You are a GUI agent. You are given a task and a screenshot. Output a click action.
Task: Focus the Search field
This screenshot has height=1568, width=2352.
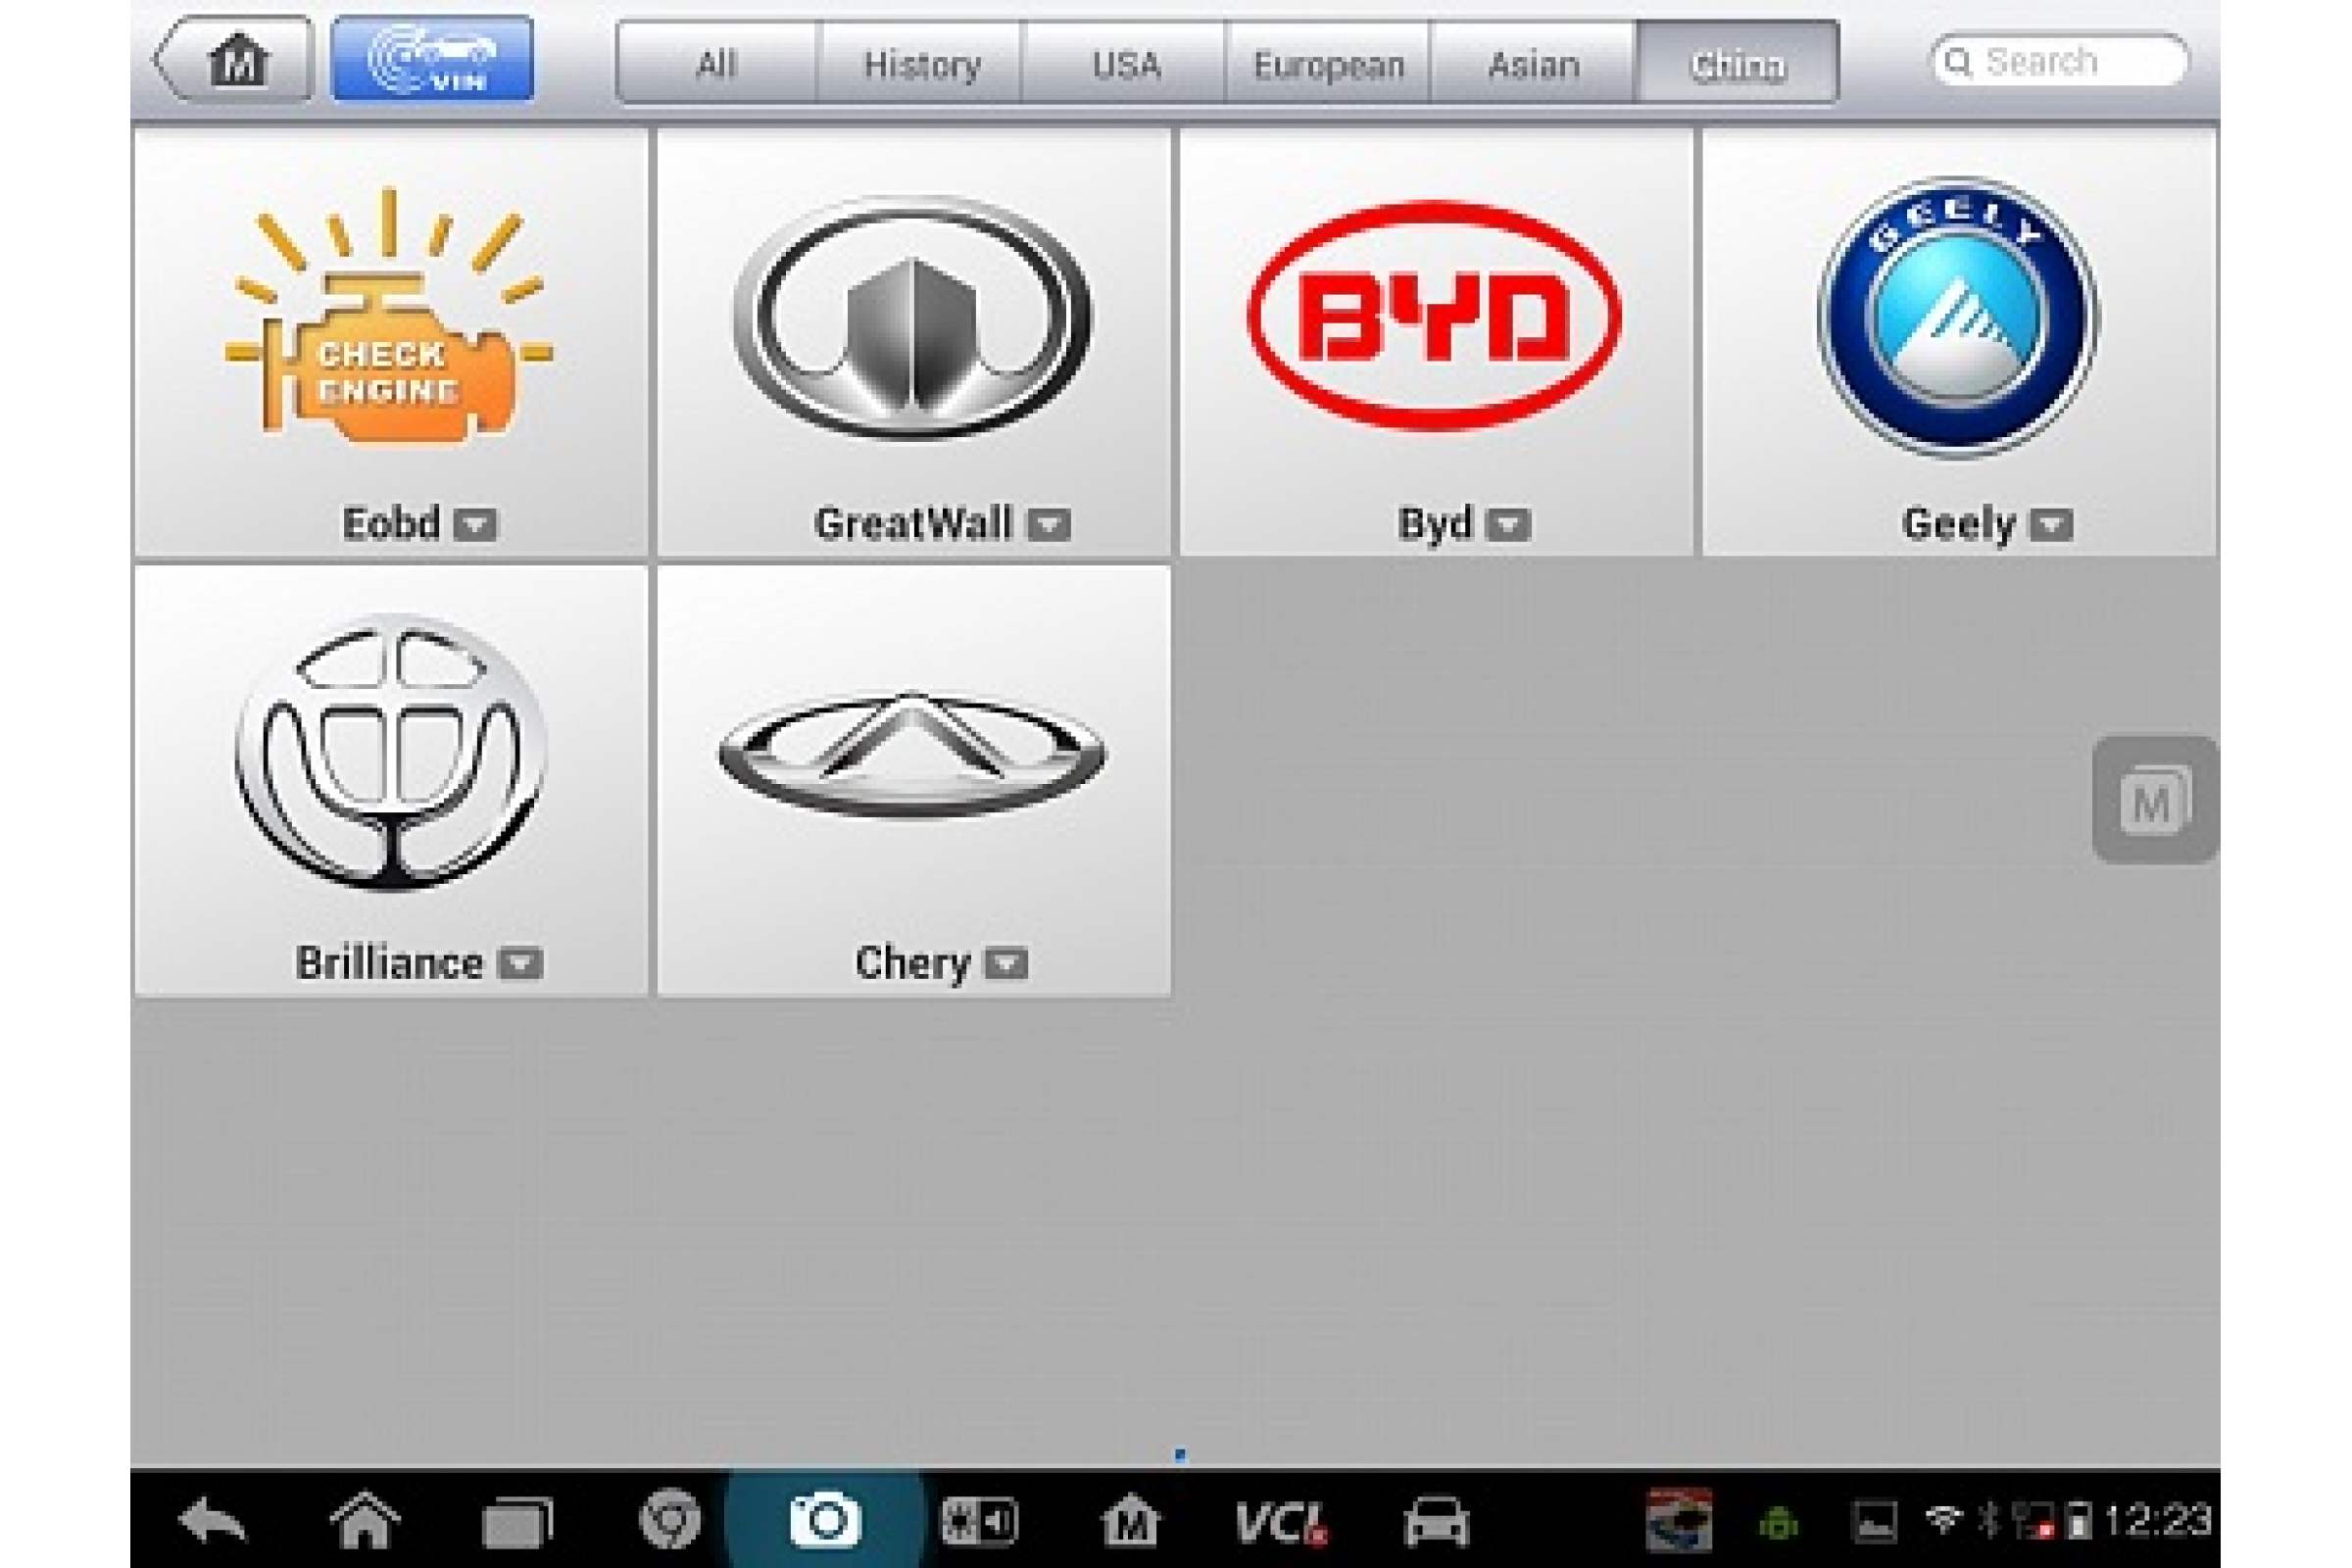tap(2060, 62)
